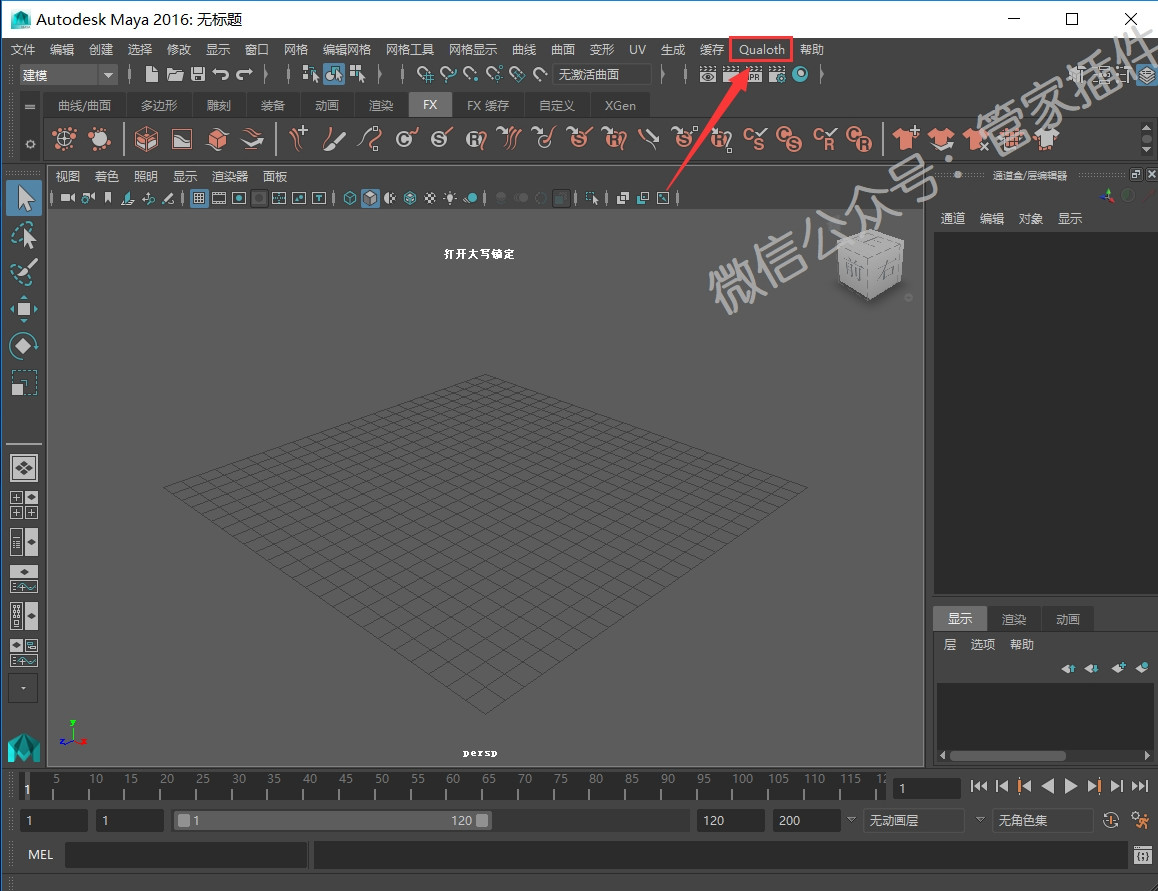Select the Rotate tool
Screen dimensions: 1158x891
[x=24, y=346]
